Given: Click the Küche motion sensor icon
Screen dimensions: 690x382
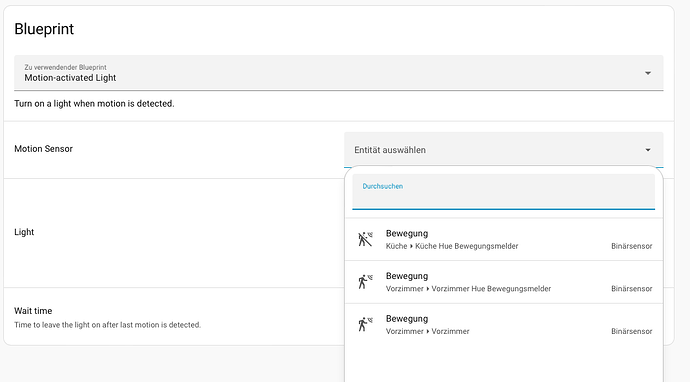Looking at the screenshot, I should pyautogui.click(x=365, y=239).
